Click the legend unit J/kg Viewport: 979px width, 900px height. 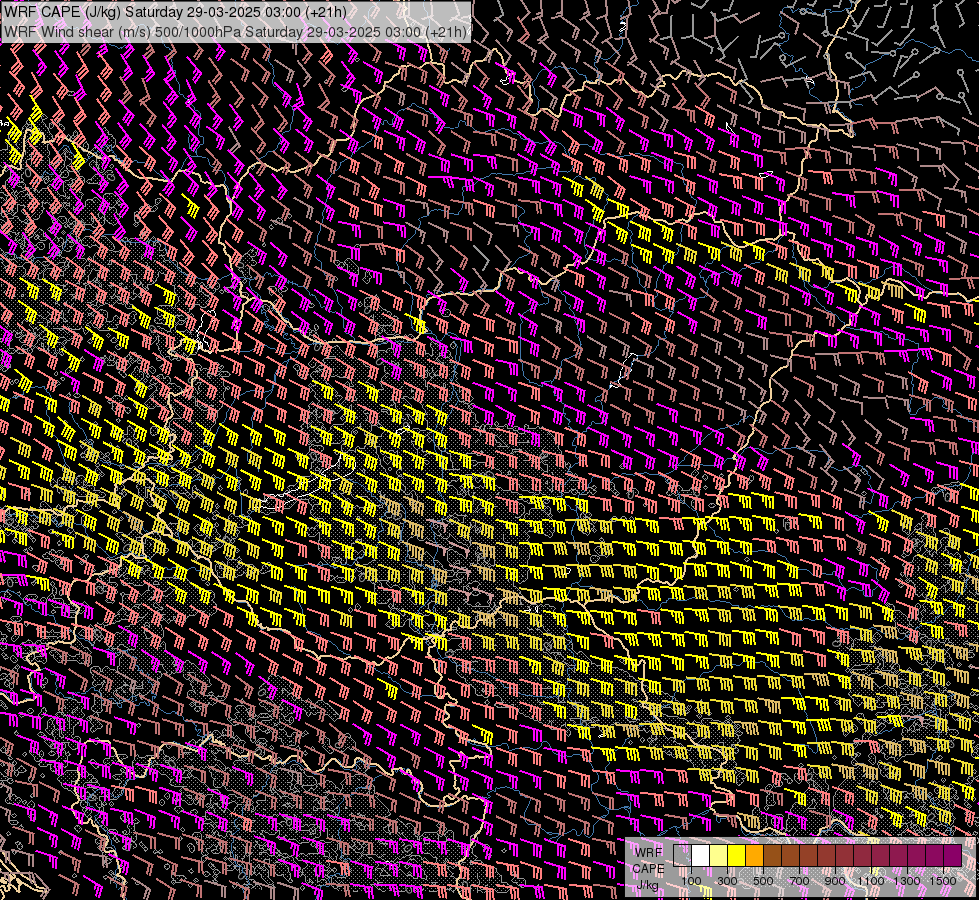(647, 885)
